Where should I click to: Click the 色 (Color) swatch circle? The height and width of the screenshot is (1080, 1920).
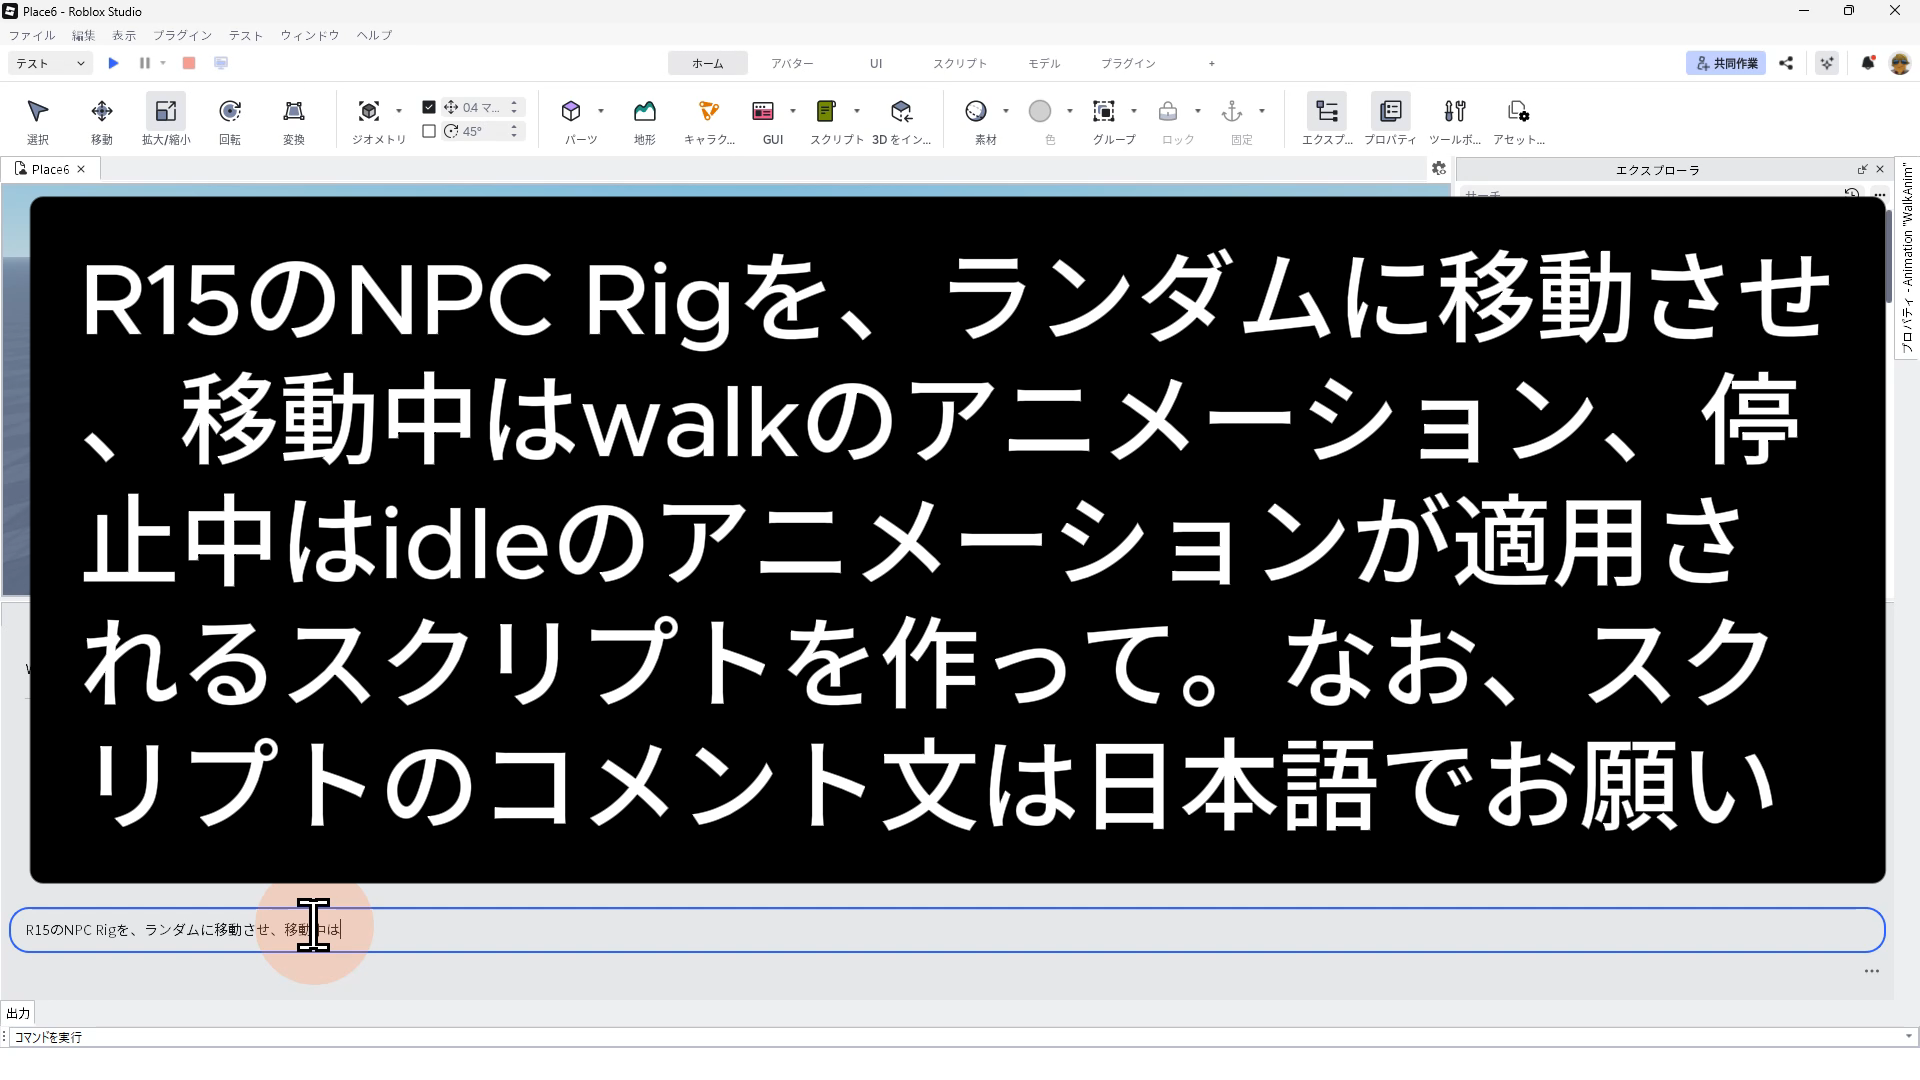pyautogui.click(x=1039, y=111)
